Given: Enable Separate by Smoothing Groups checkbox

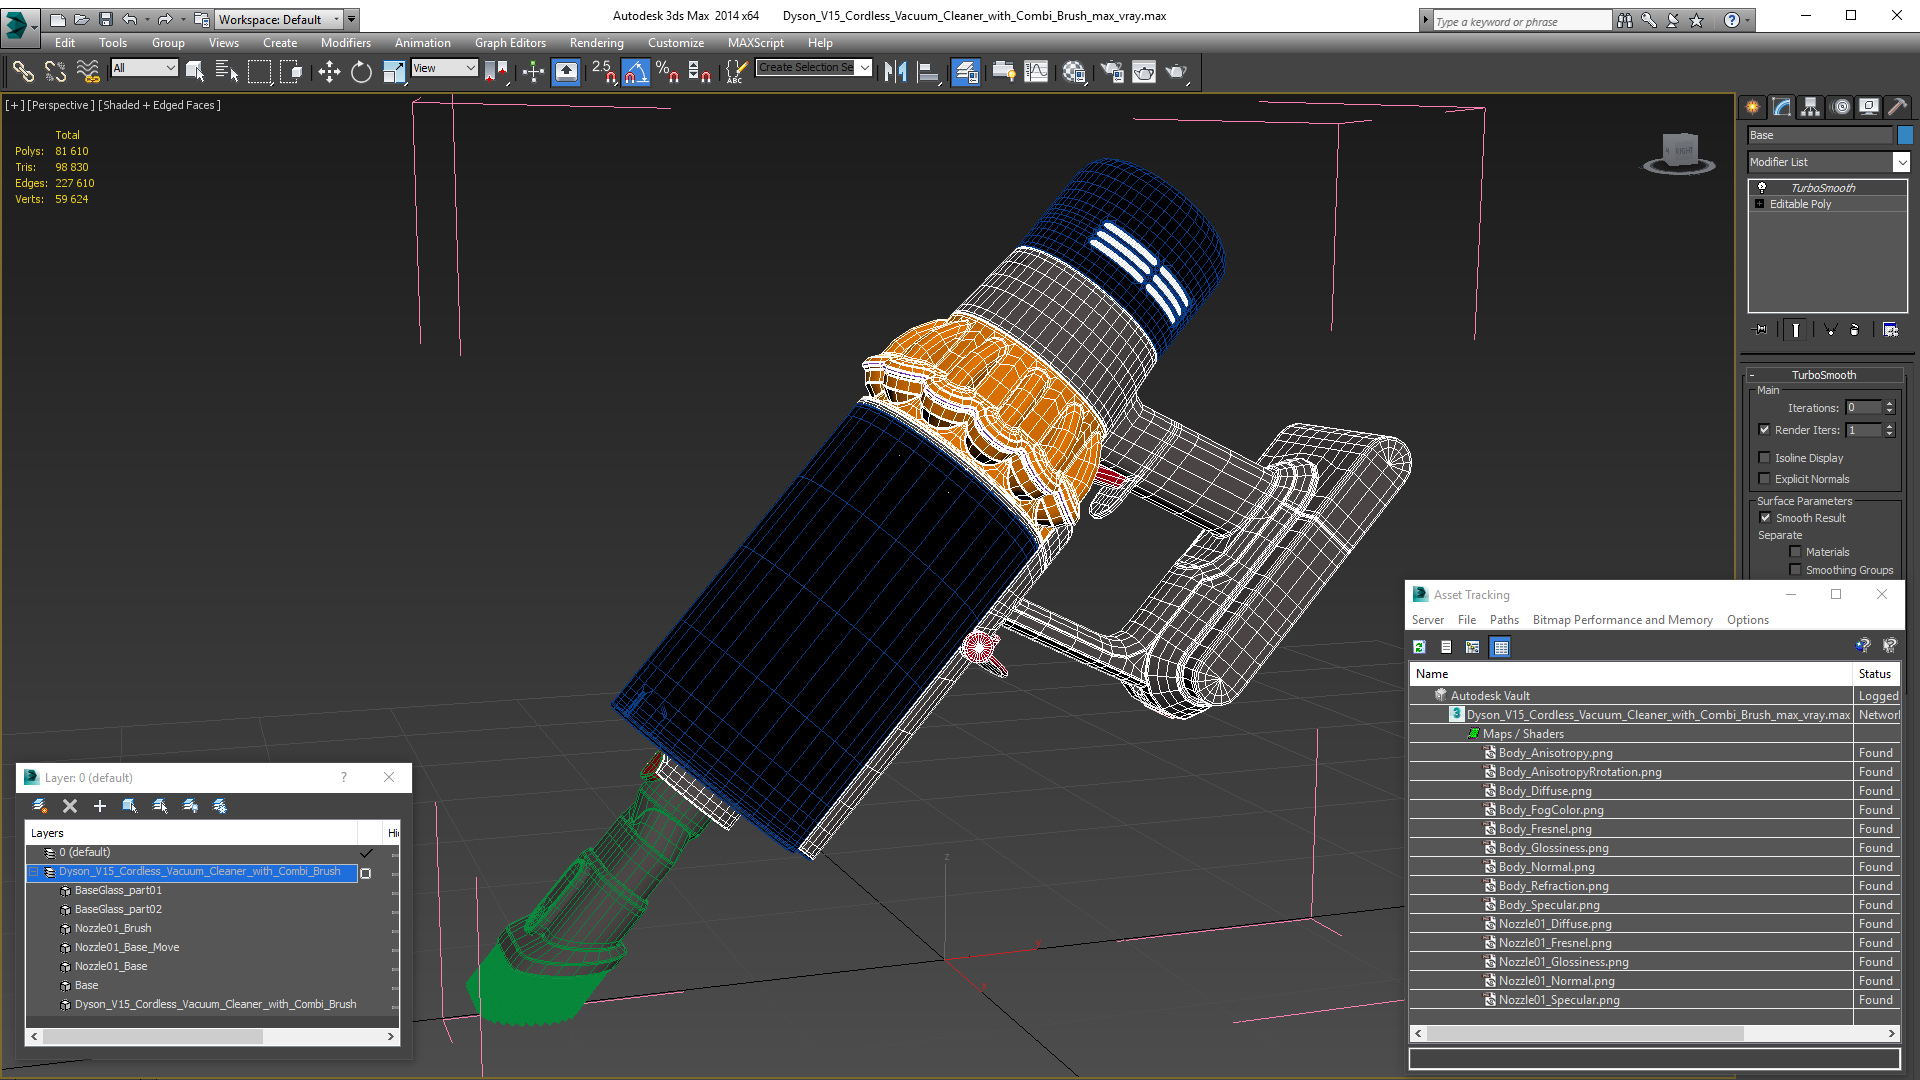Looking at the screenshot, I should click(1795, 570).
